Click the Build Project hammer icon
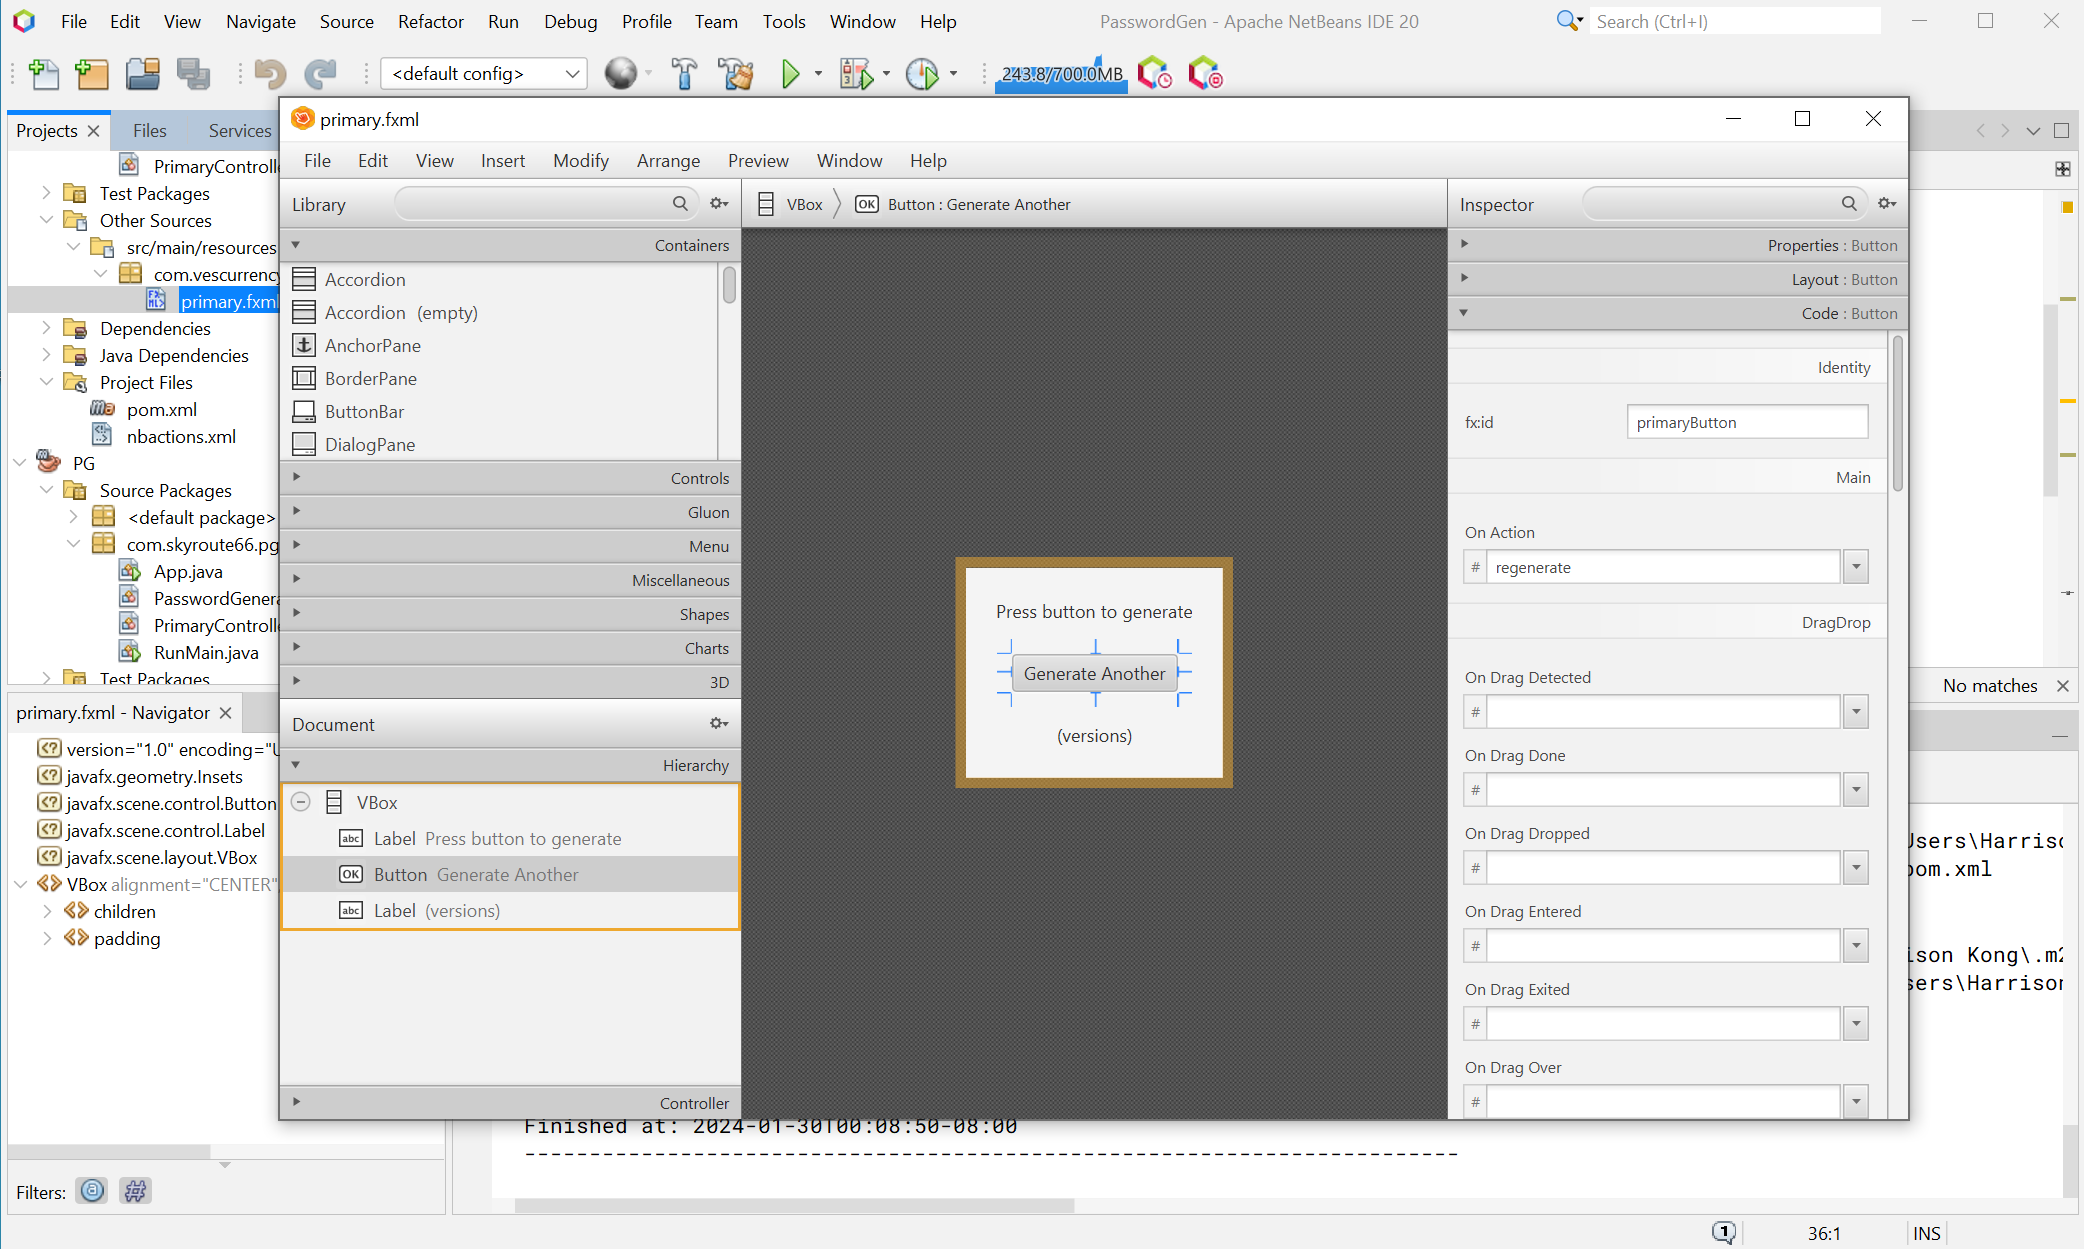 click(x=684, y=74)
